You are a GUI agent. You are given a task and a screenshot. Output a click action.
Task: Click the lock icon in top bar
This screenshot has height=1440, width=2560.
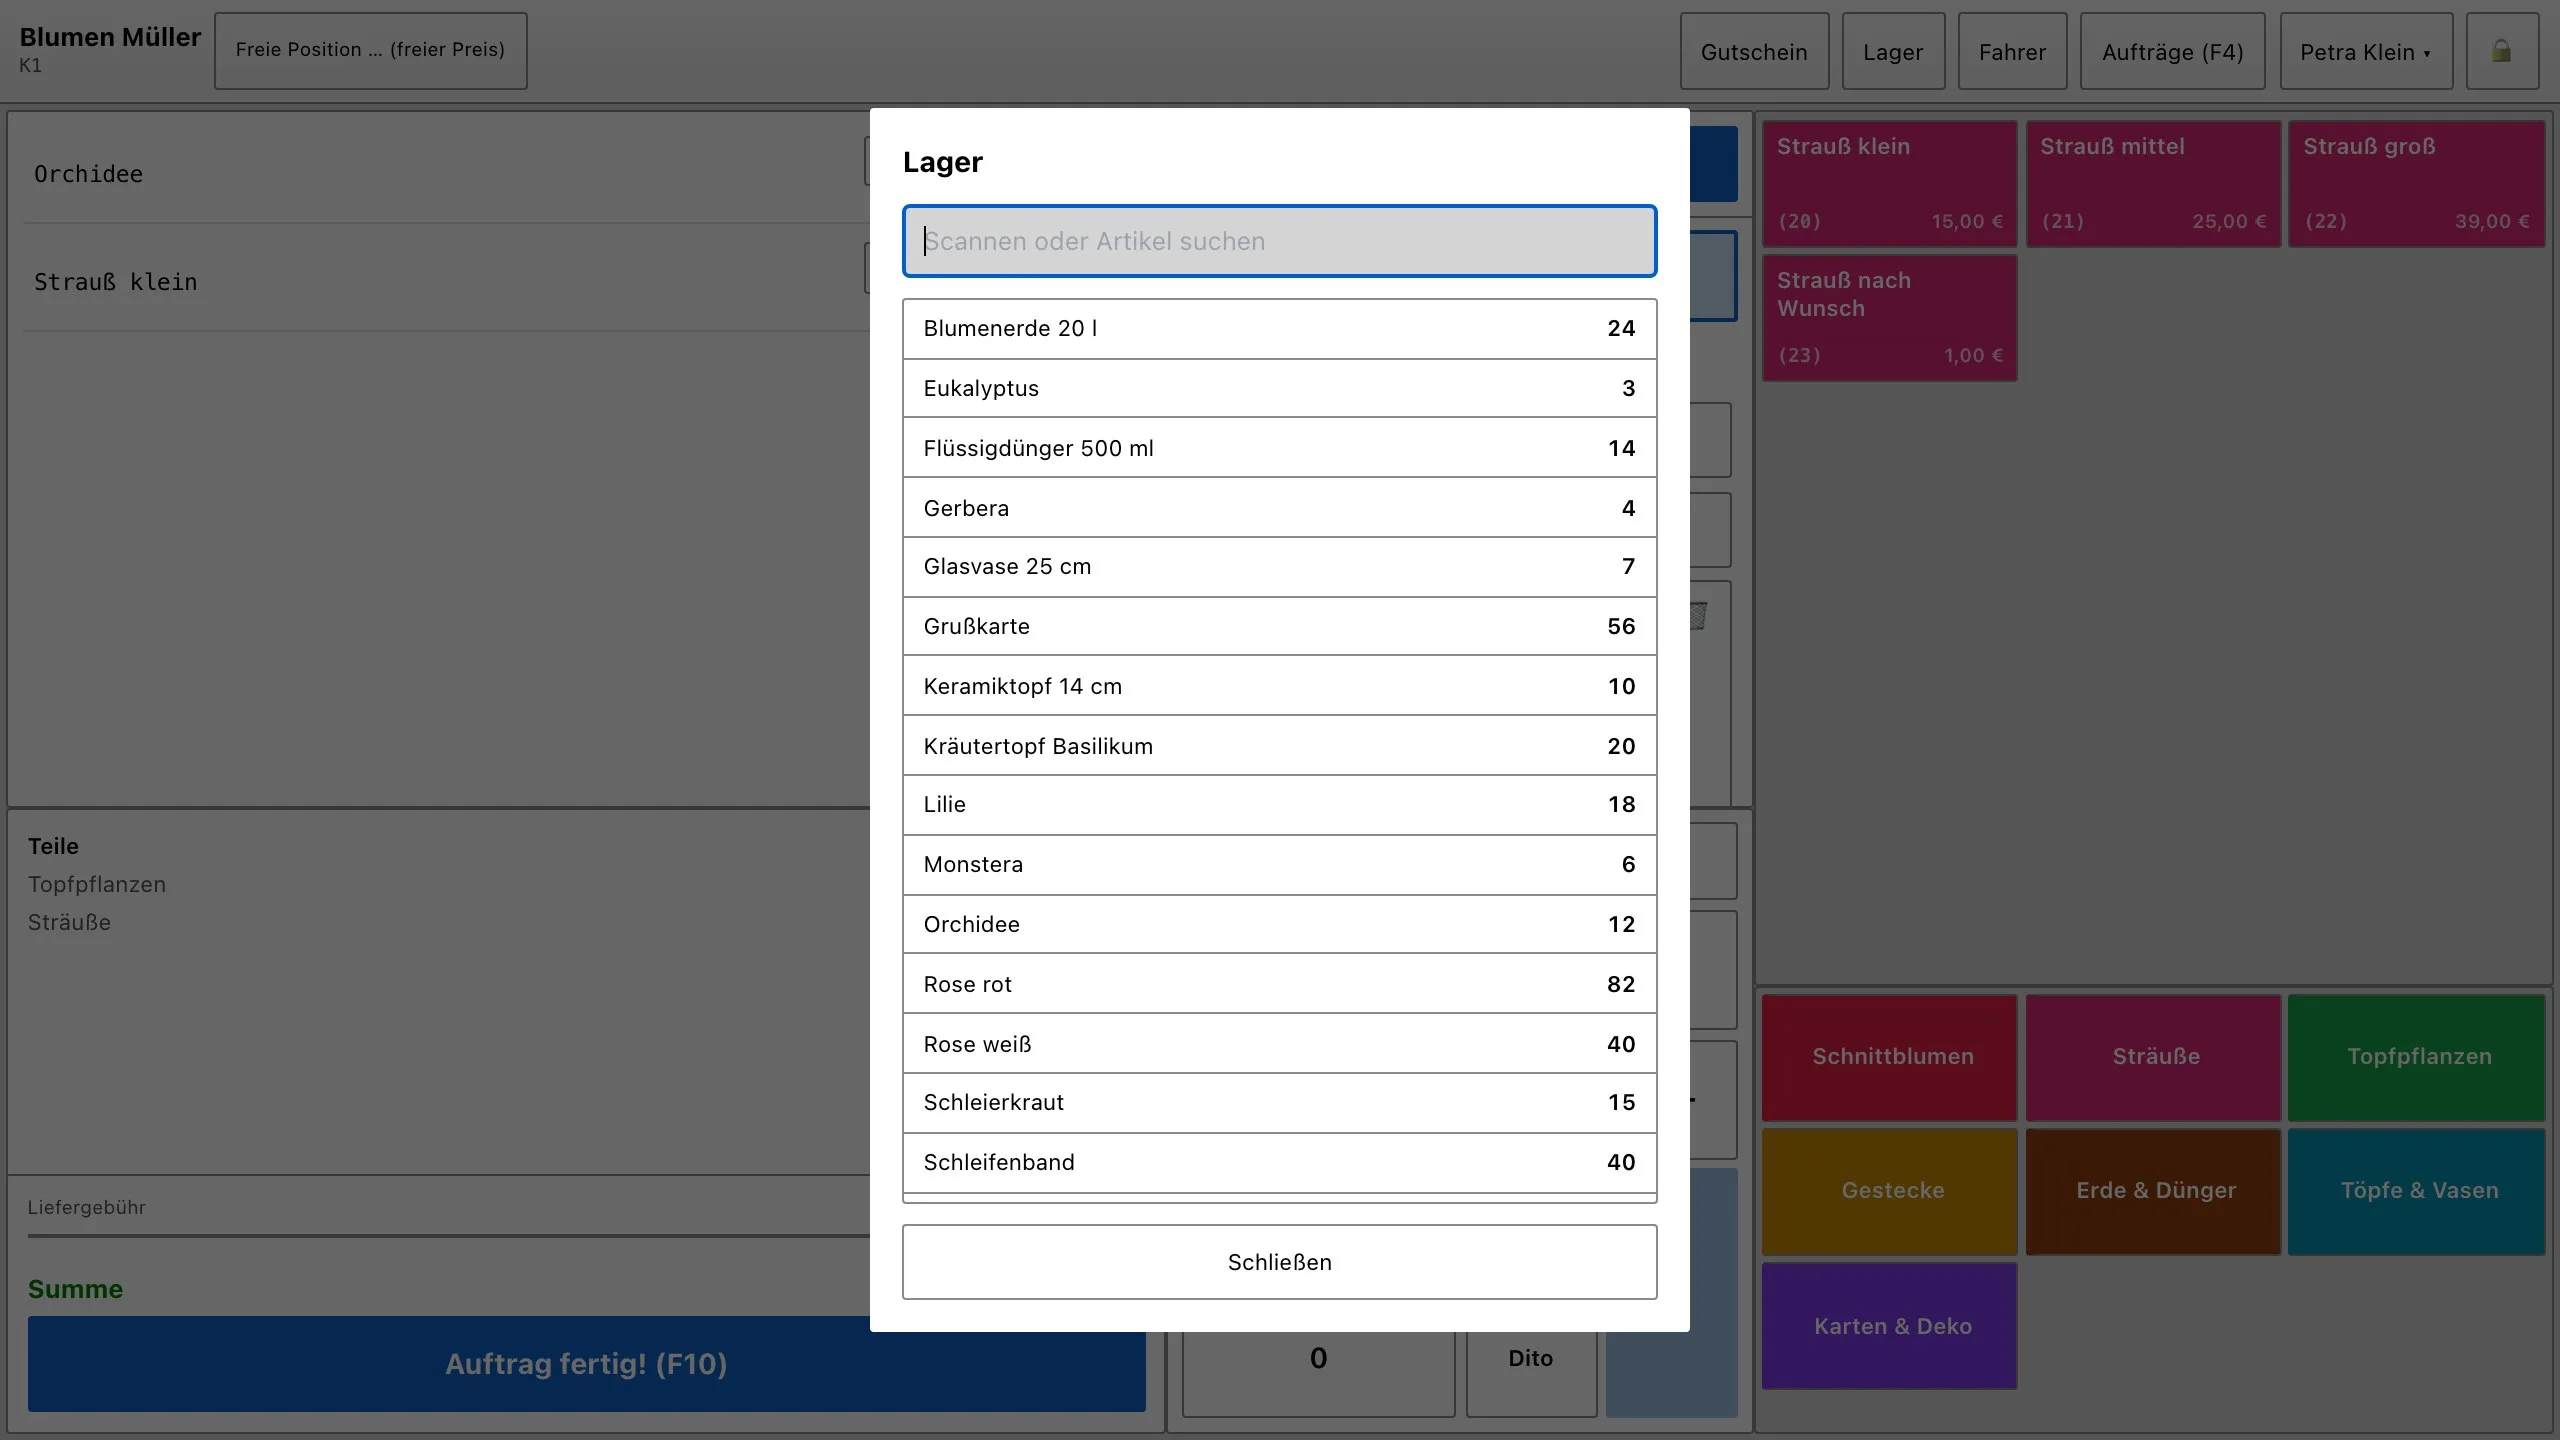click(x=2502, y=51)
